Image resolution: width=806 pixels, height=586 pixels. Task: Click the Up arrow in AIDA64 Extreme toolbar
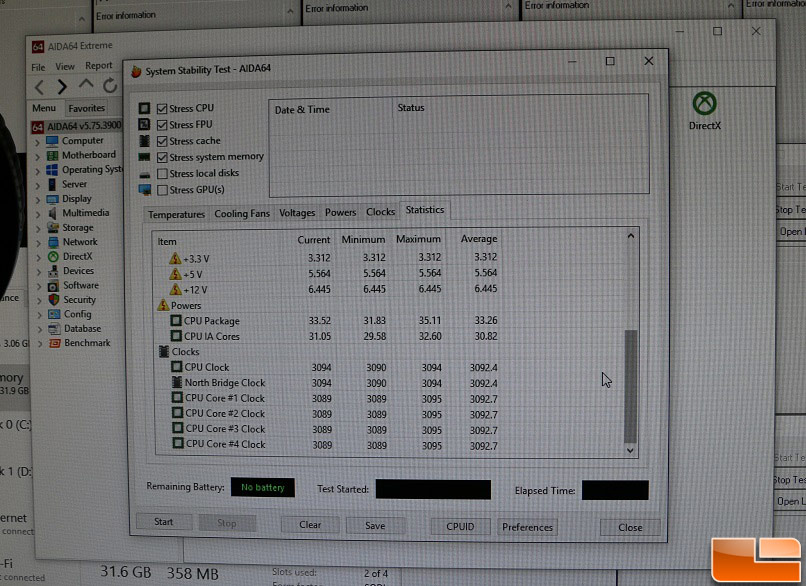click(86, 84)
